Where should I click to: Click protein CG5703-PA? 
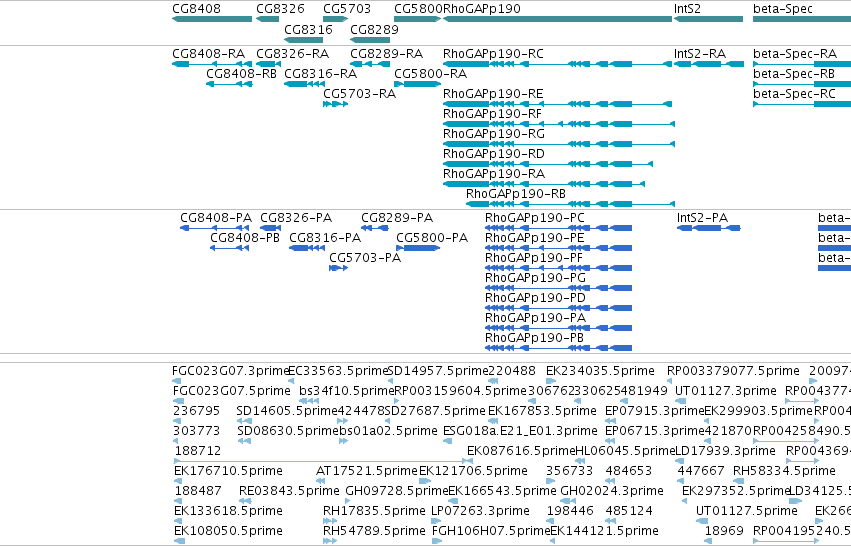pyautogui.click(x=339, y=269)
